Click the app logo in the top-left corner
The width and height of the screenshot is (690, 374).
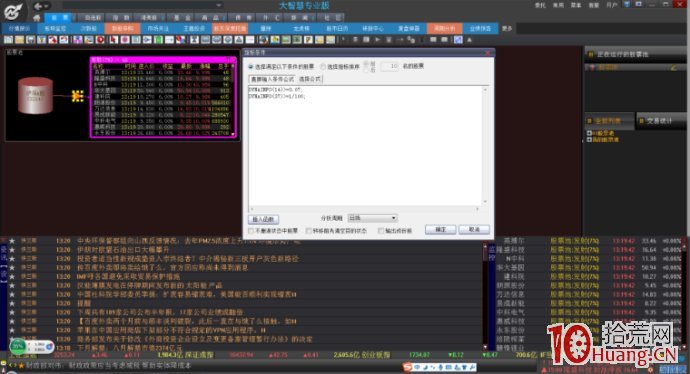[13, 11]
